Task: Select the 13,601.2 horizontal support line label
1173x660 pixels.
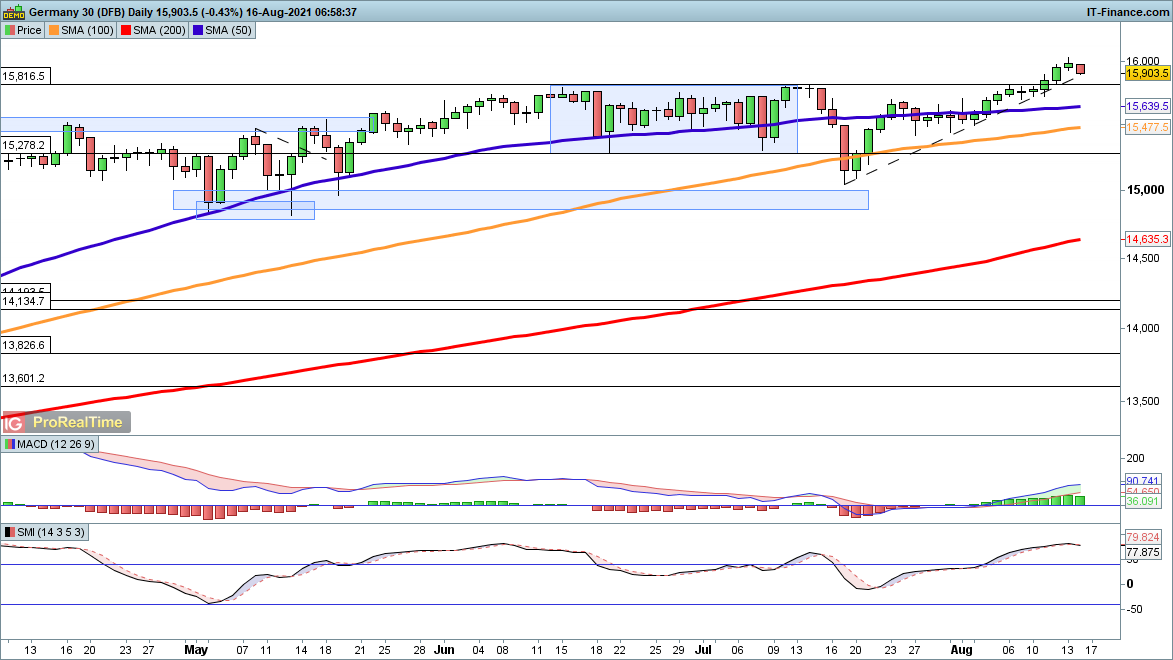Action: (x=24, y=379)
